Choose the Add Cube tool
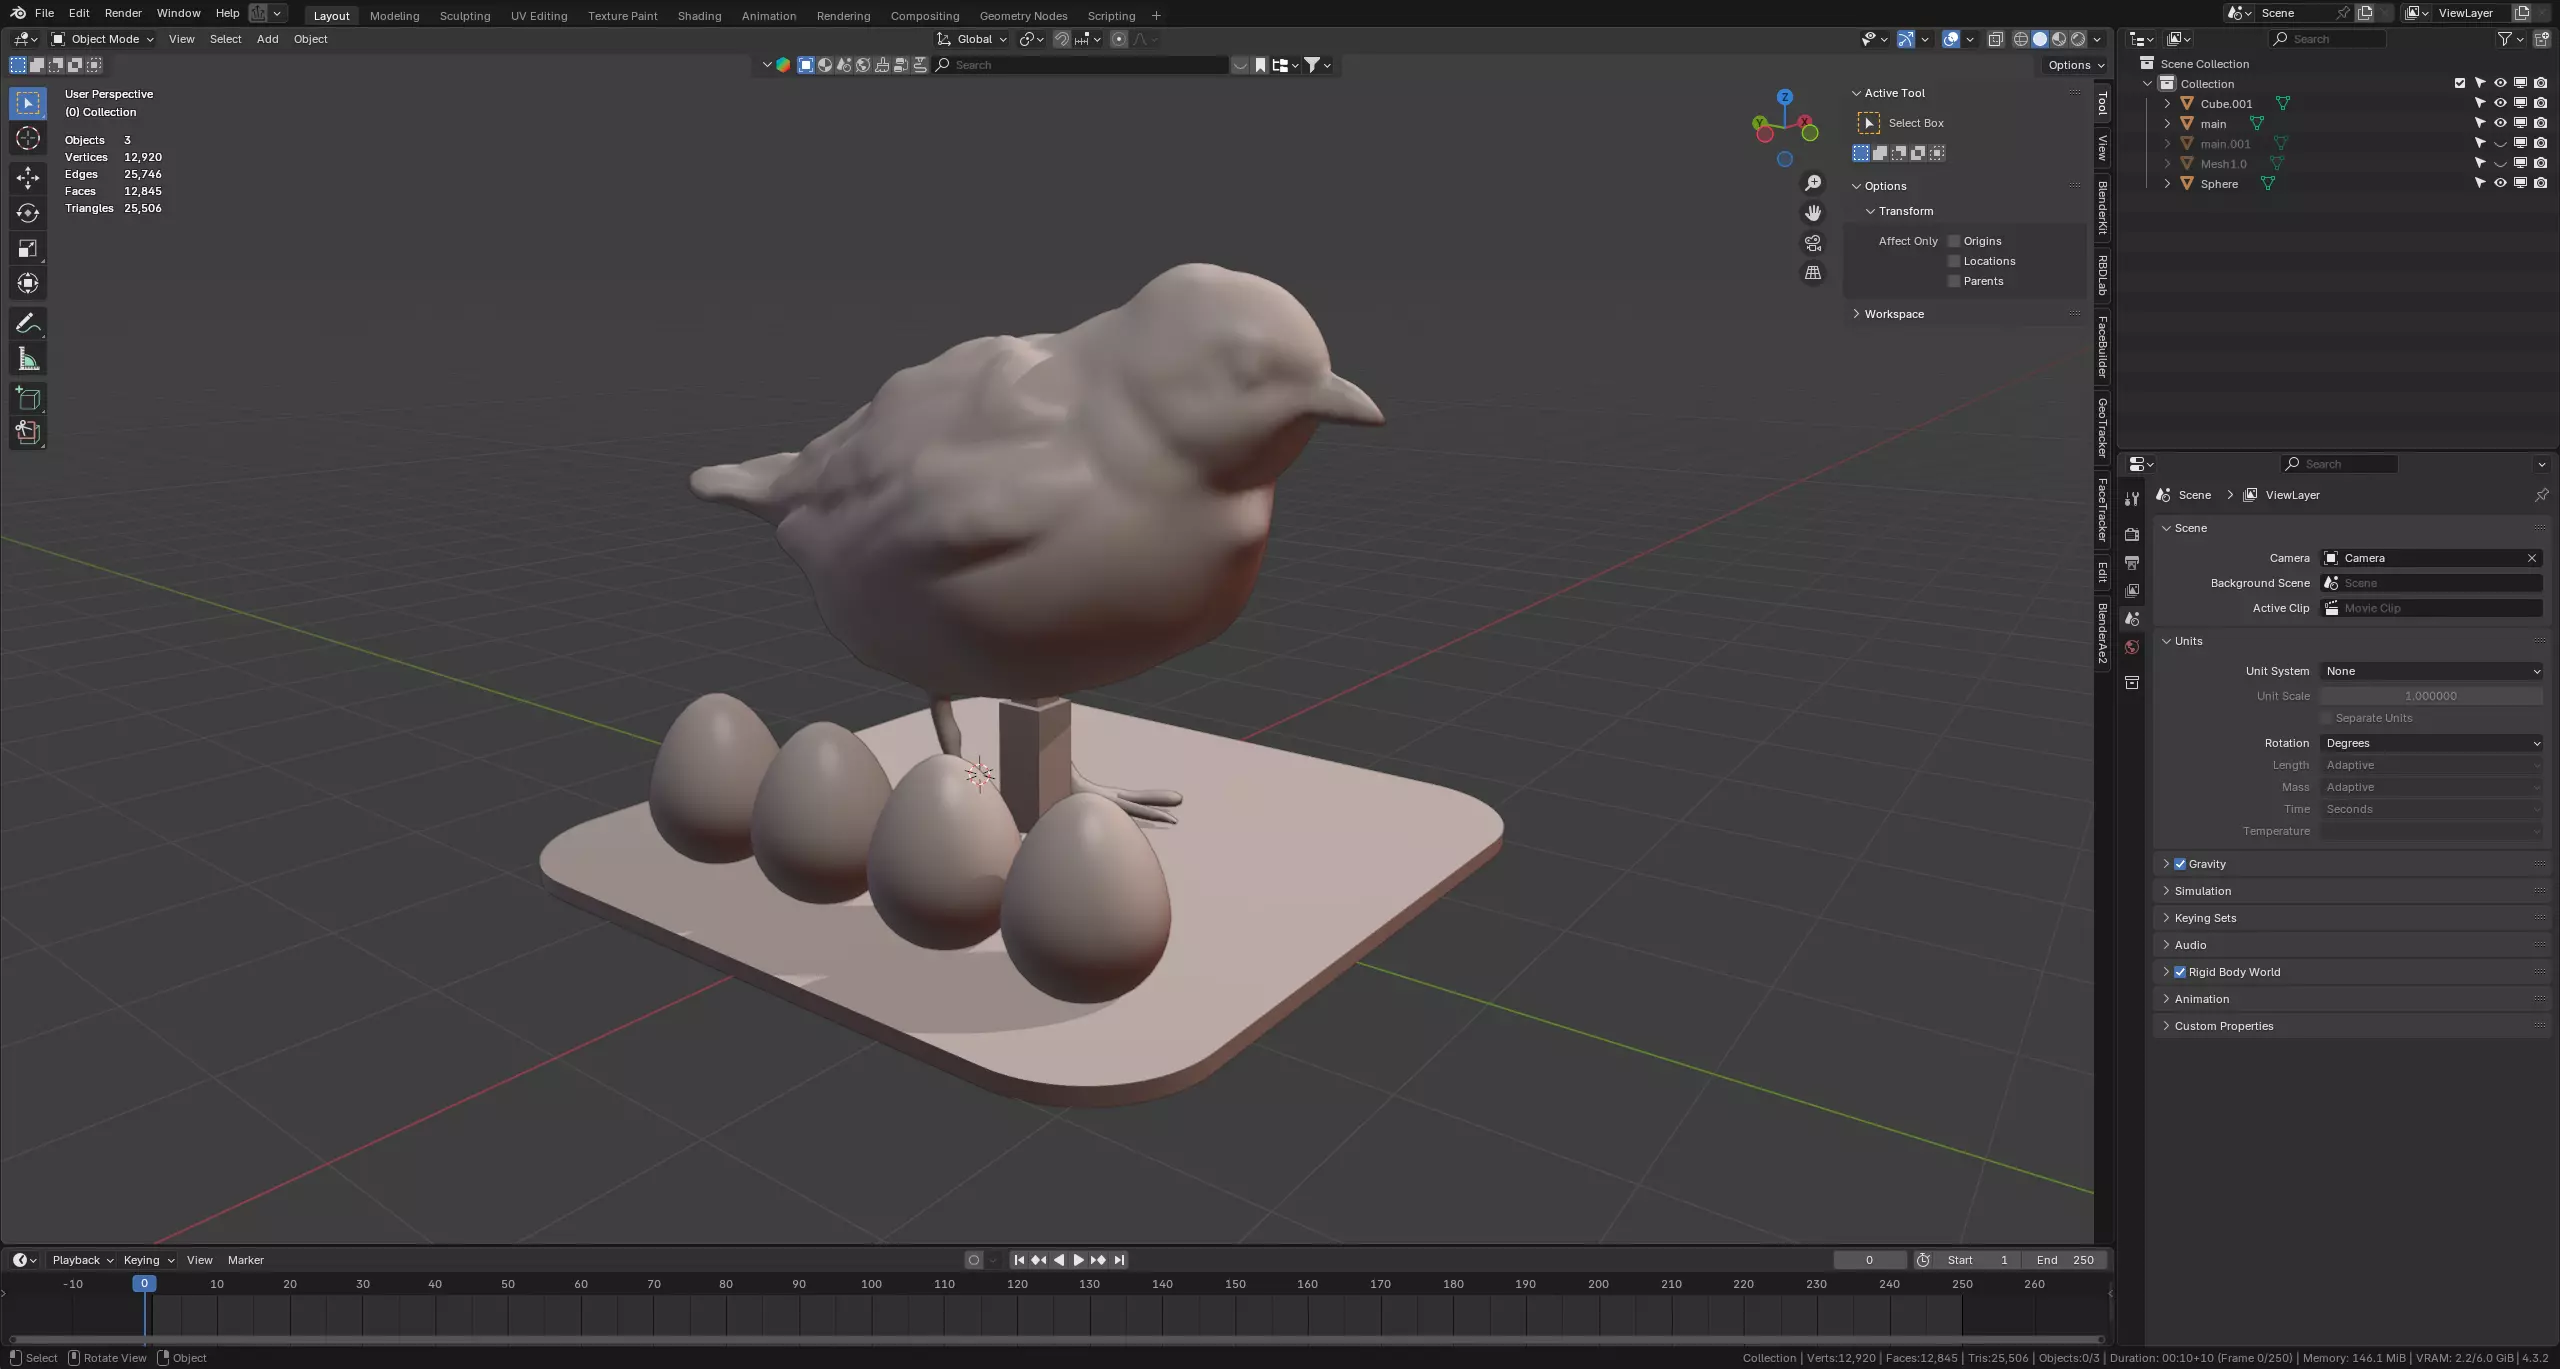Screen dimensions: 2560x1369 pos(28,399)
